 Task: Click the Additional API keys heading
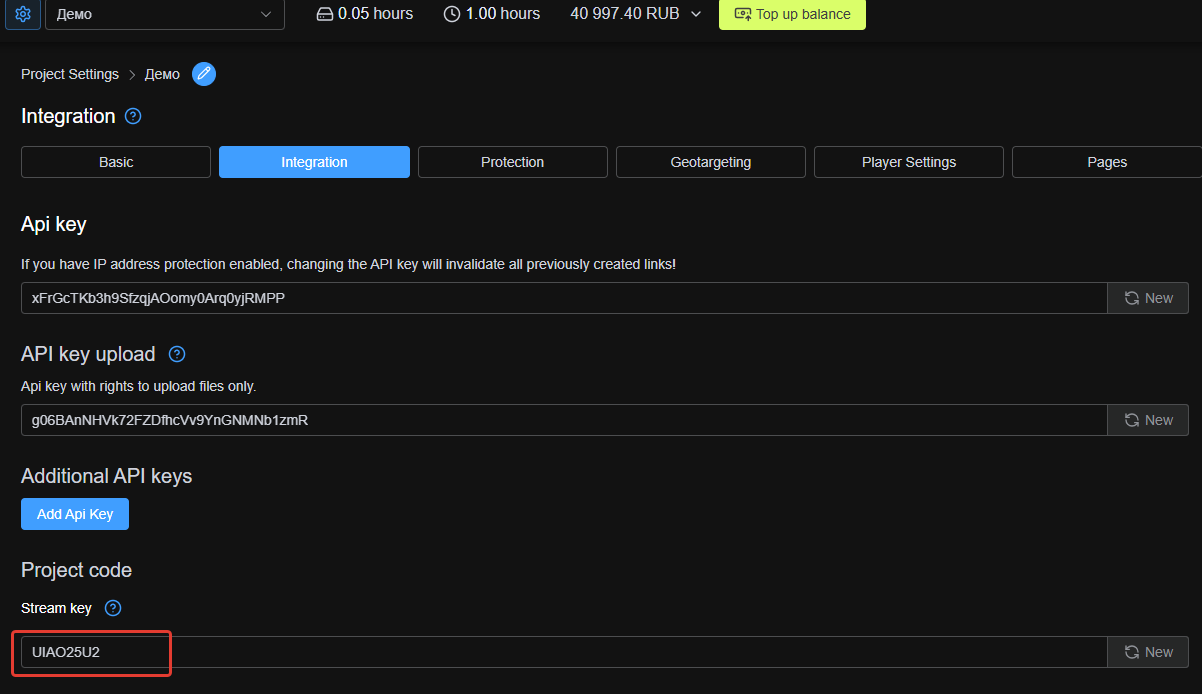point(106,476)
